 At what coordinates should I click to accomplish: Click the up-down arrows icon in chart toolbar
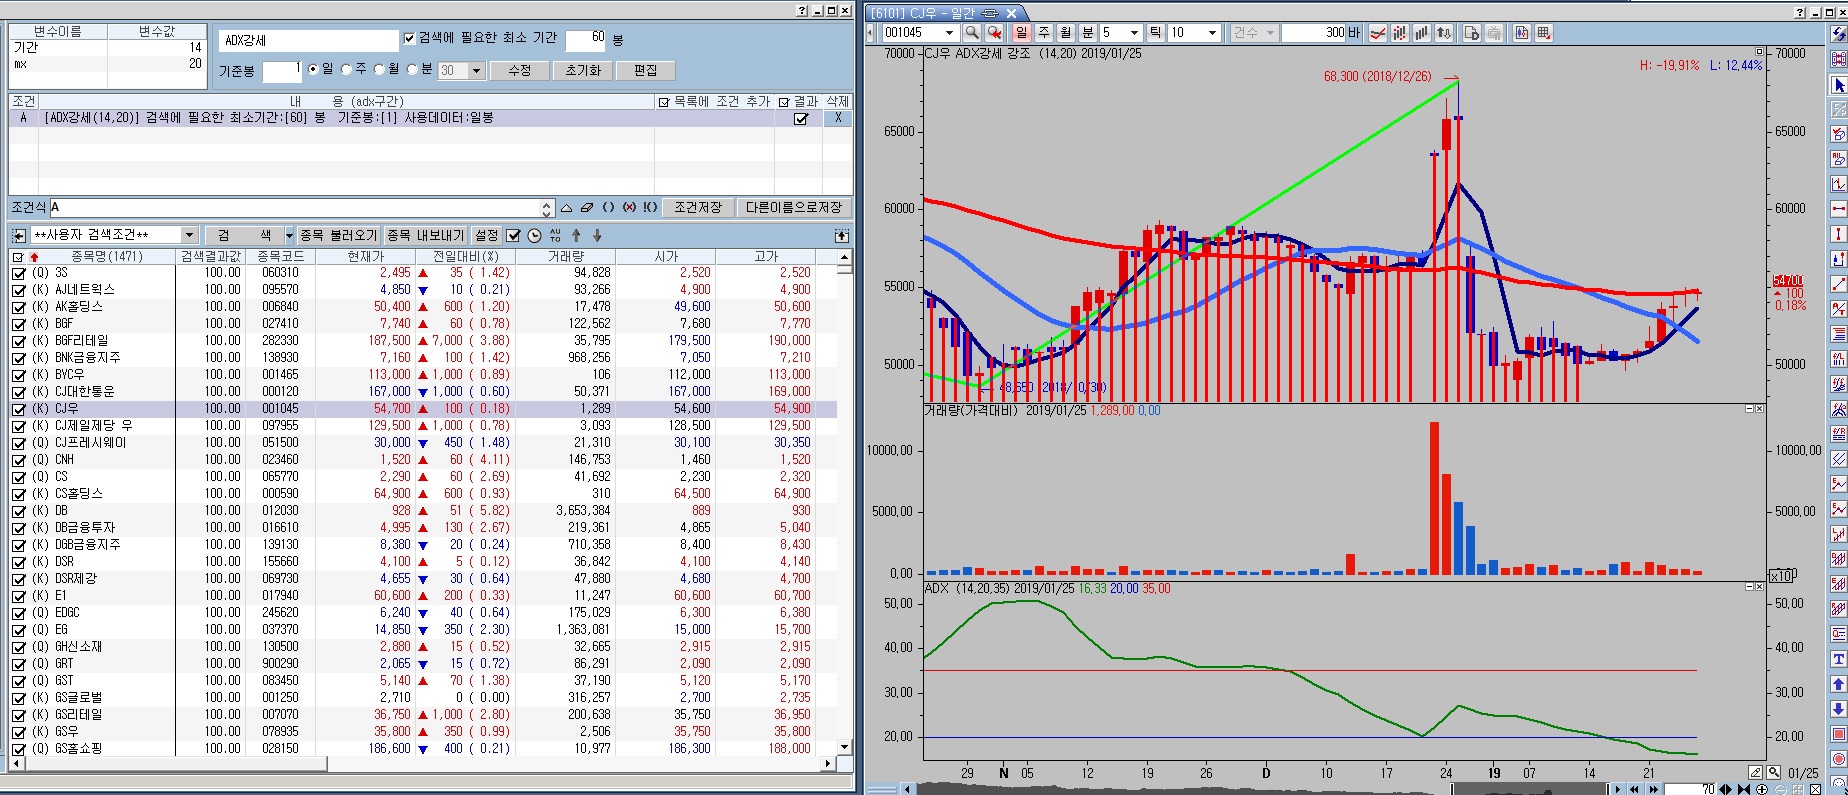pos(1444,33)
